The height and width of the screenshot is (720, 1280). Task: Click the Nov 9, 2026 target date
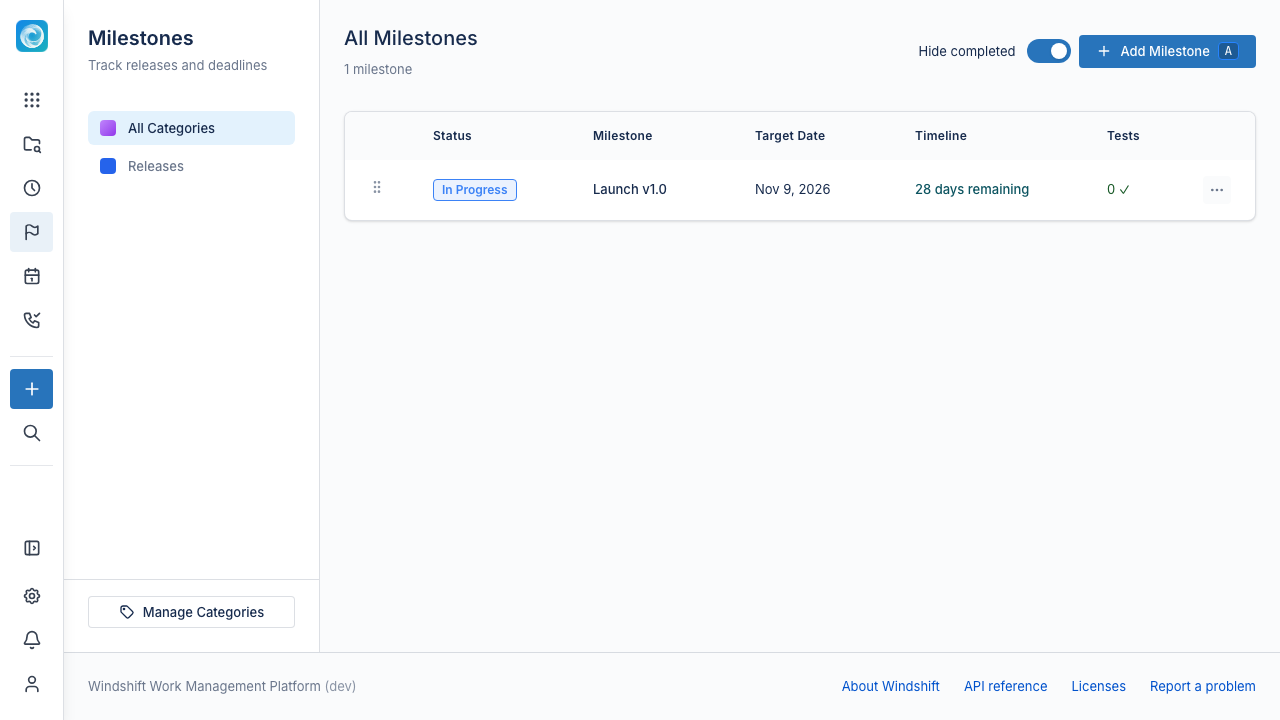793,189
